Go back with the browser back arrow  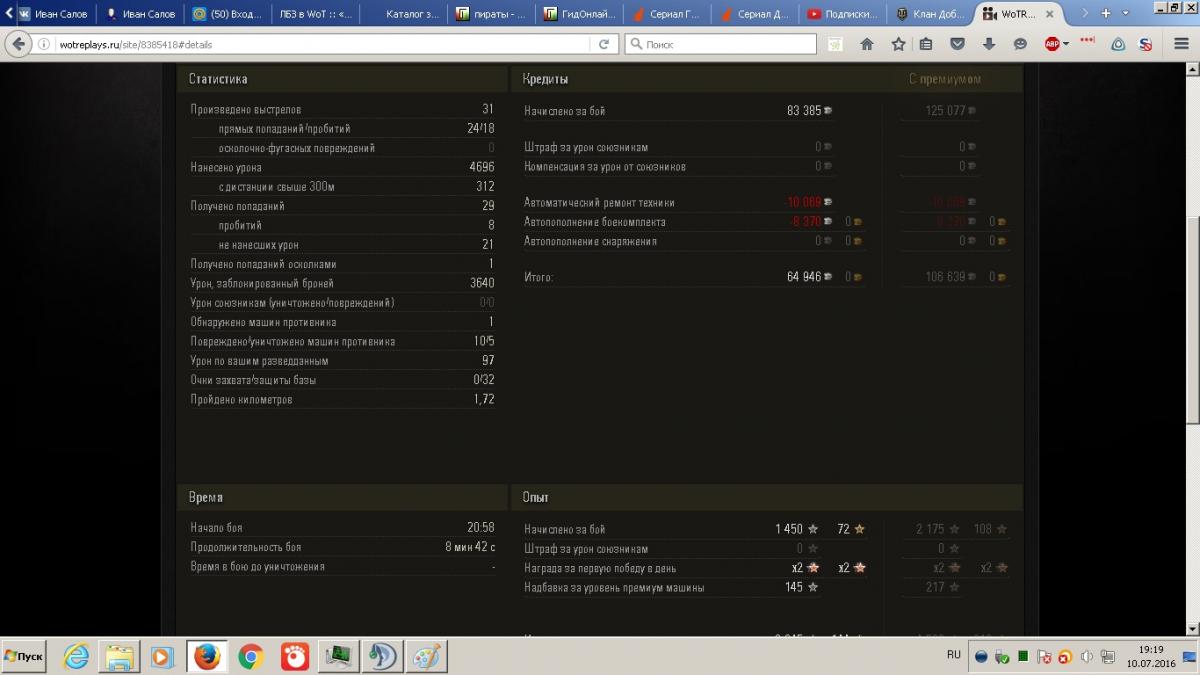pyautogui.click(x=17, y=44)
